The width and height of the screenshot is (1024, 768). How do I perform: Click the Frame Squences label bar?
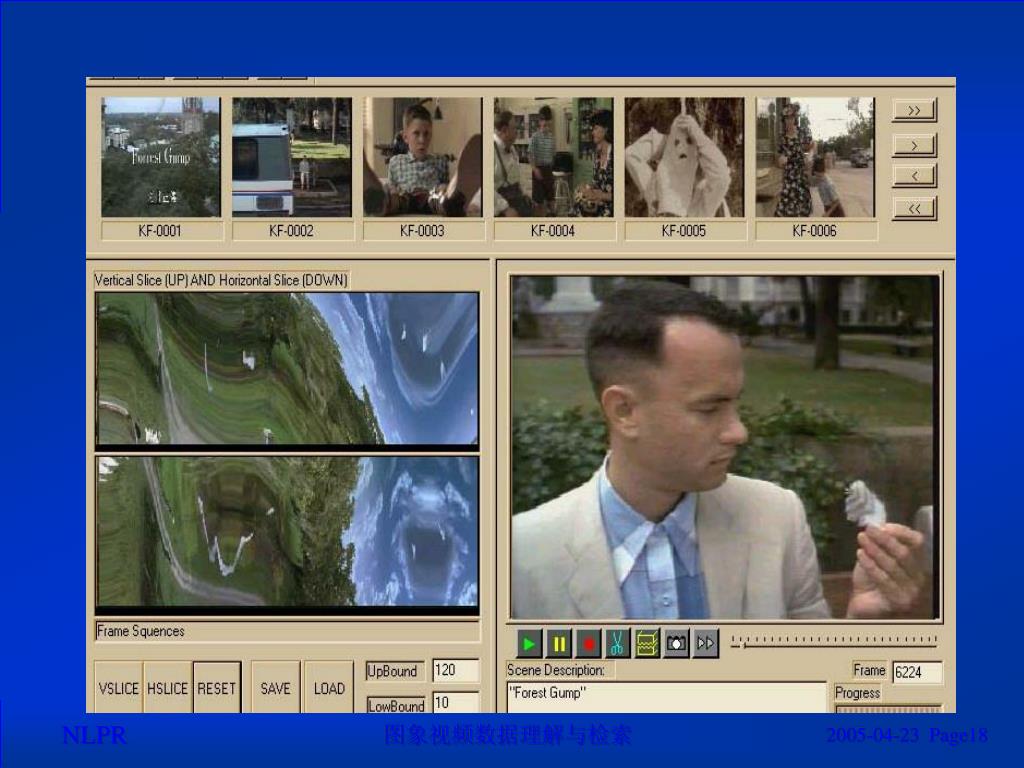click(287, 632)
